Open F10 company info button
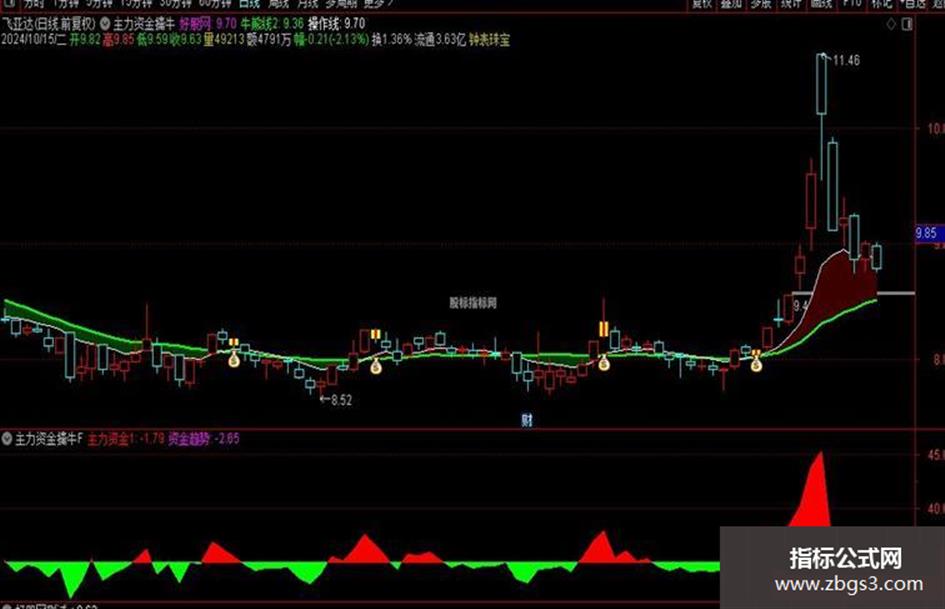The width and height of the screenshot is (945, 609). pos(852,4)
